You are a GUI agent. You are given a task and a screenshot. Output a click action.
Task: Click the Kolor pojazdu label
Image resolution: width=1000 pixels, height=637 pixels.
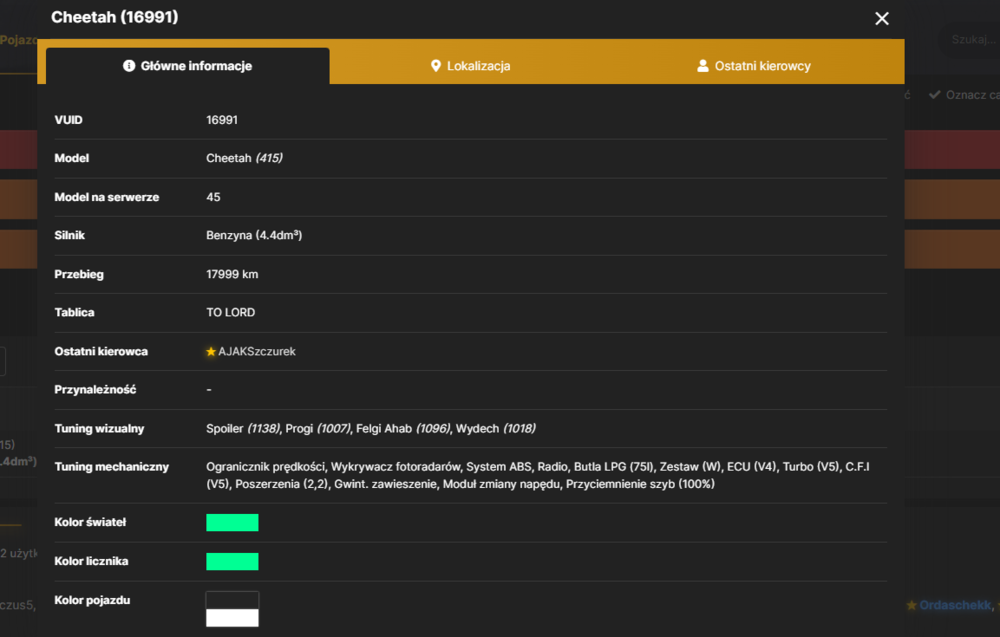(x=92, y=600)
